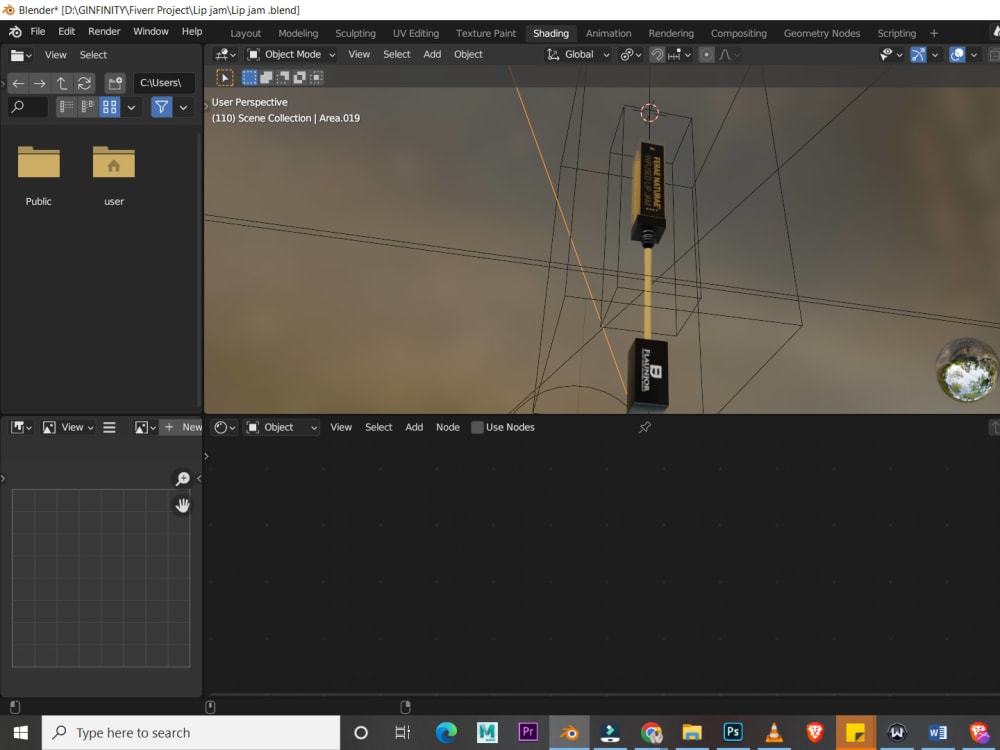
Task: Open the Edit menu
Action: 66,31
